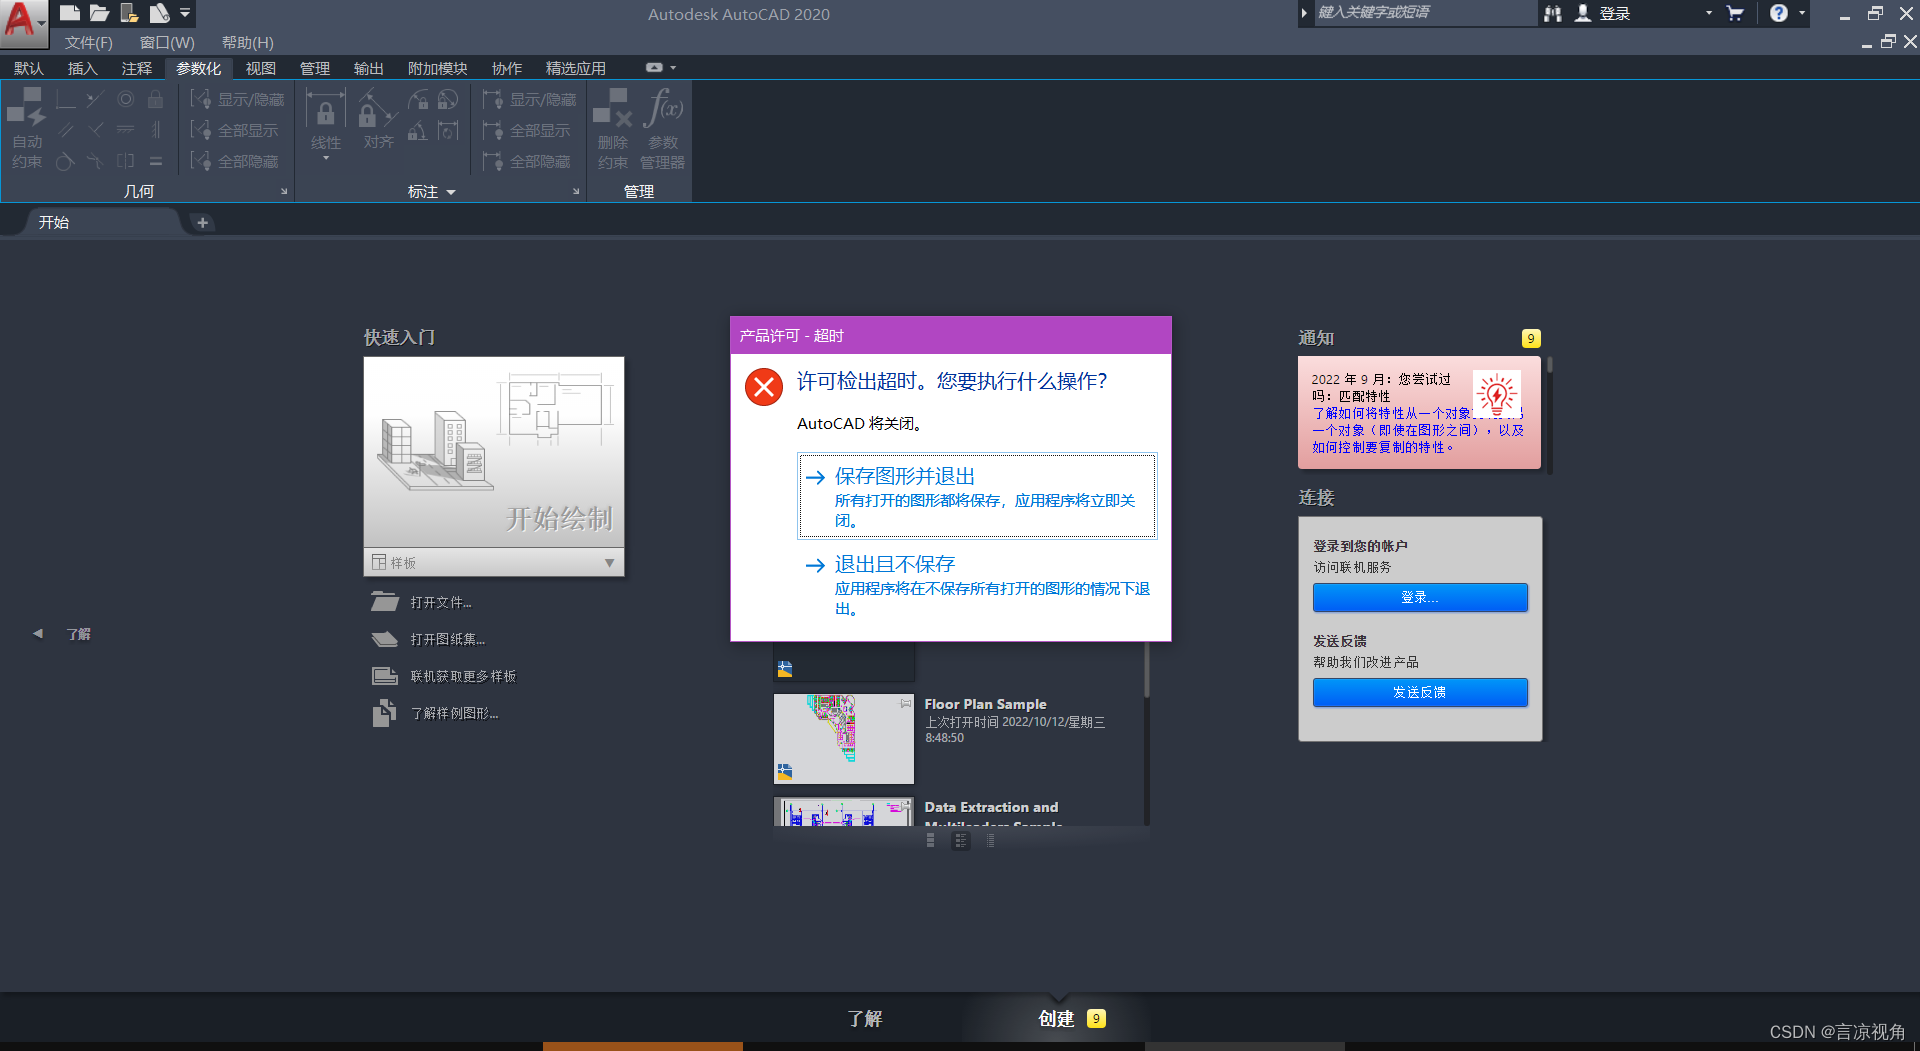Expand the 样板 template dropdown
The image size is (1920, 1051).
pos(609,563)
